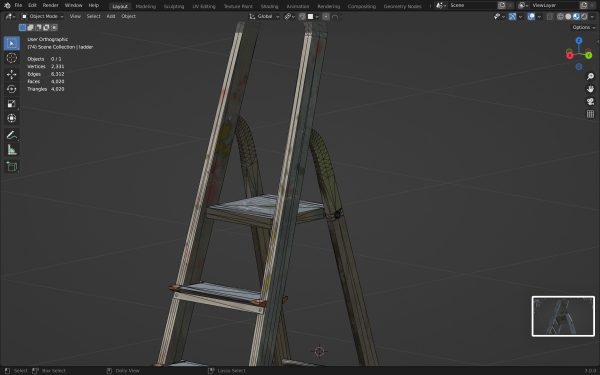Image resolution: width=600 pixels, height=375 pixels.
Task: Select the Annotate tool
Action: pos(11,135)
